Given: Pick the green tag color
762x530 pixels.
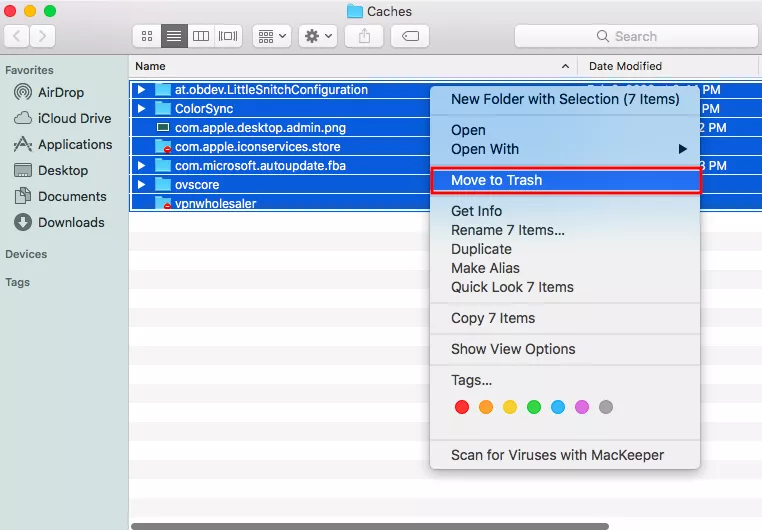Looking at the screenshot, I should [534, 407].
